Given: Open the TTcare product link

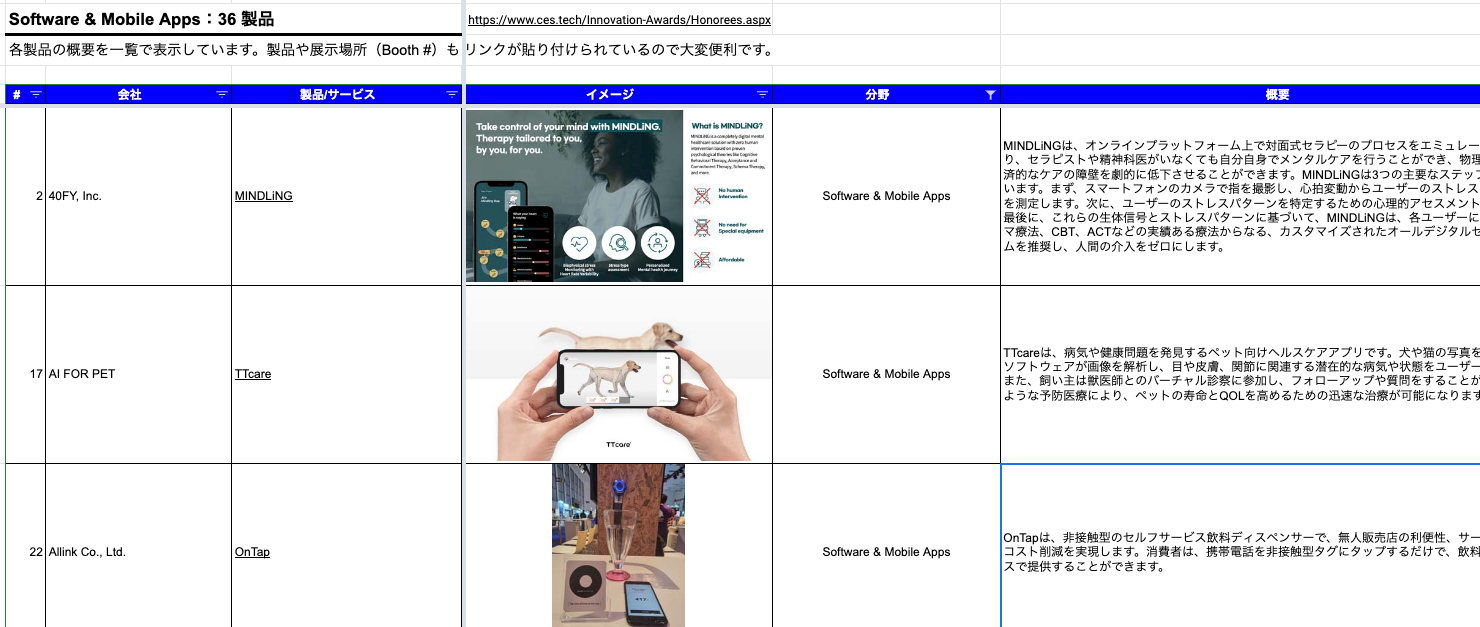Looking at the screenshot, I should click(253, 374).
